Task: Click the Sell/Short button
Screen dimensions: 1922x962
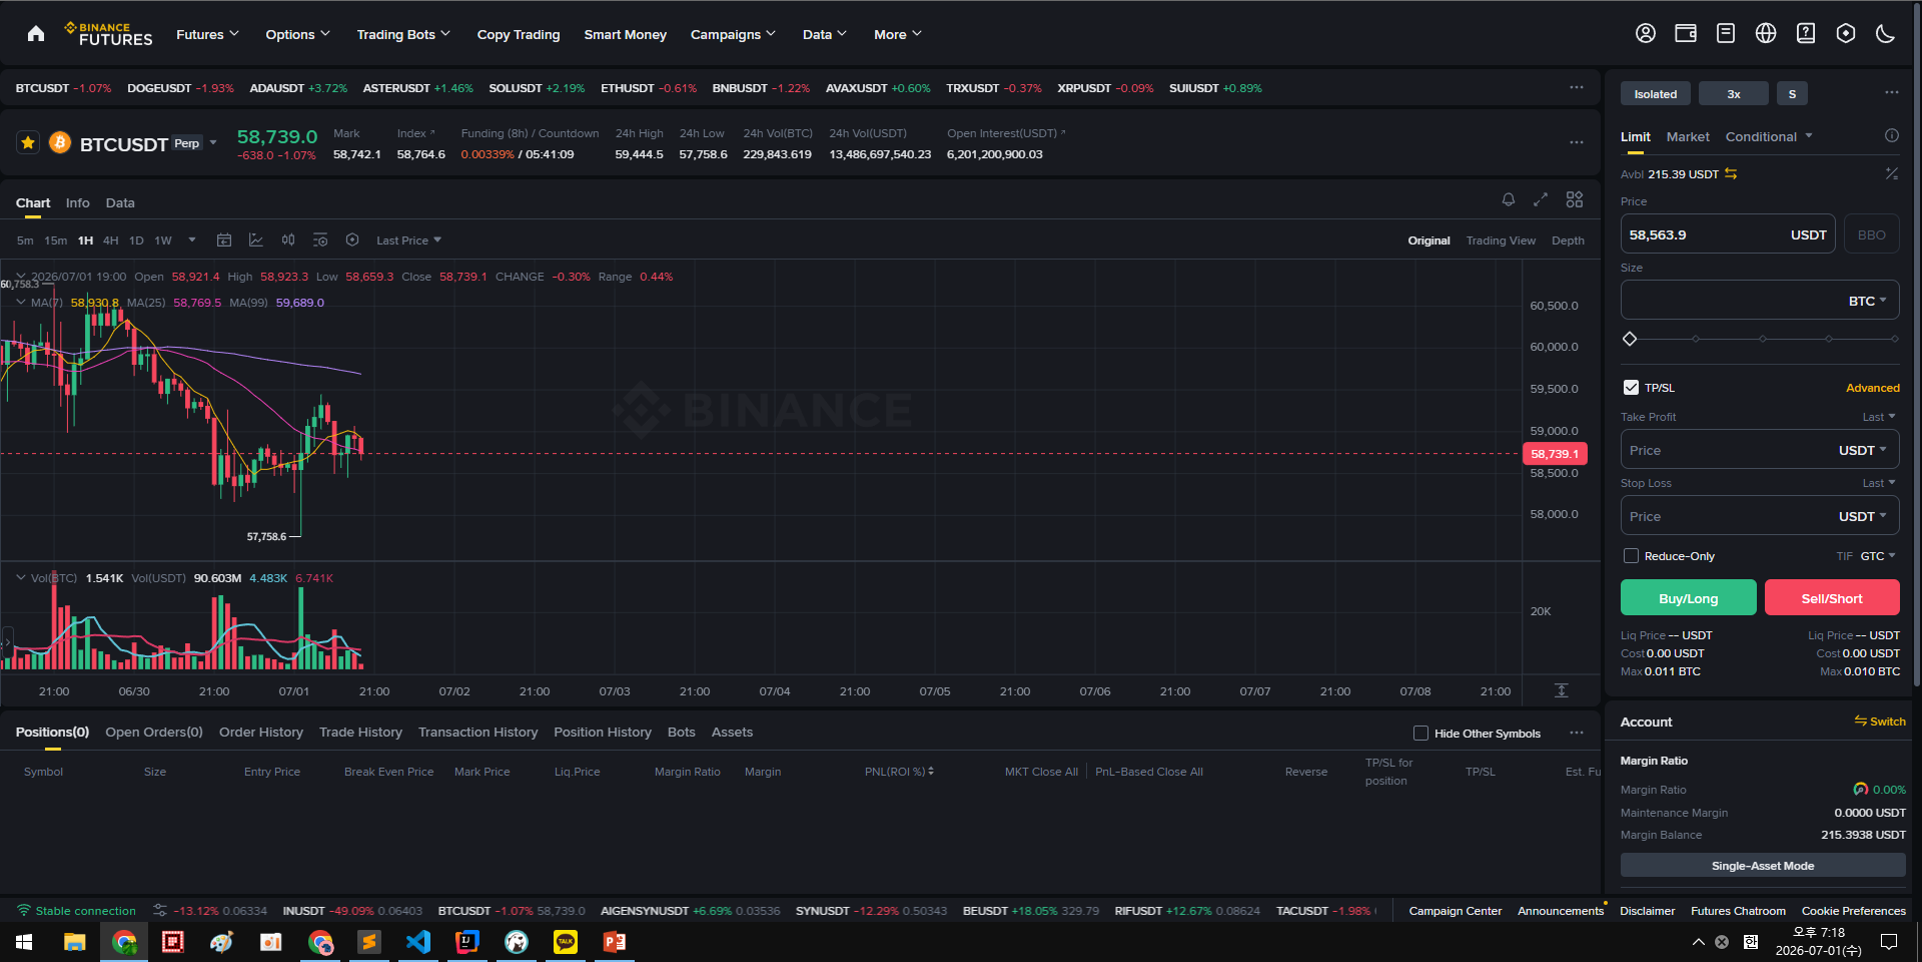Action: (1832, 598)
